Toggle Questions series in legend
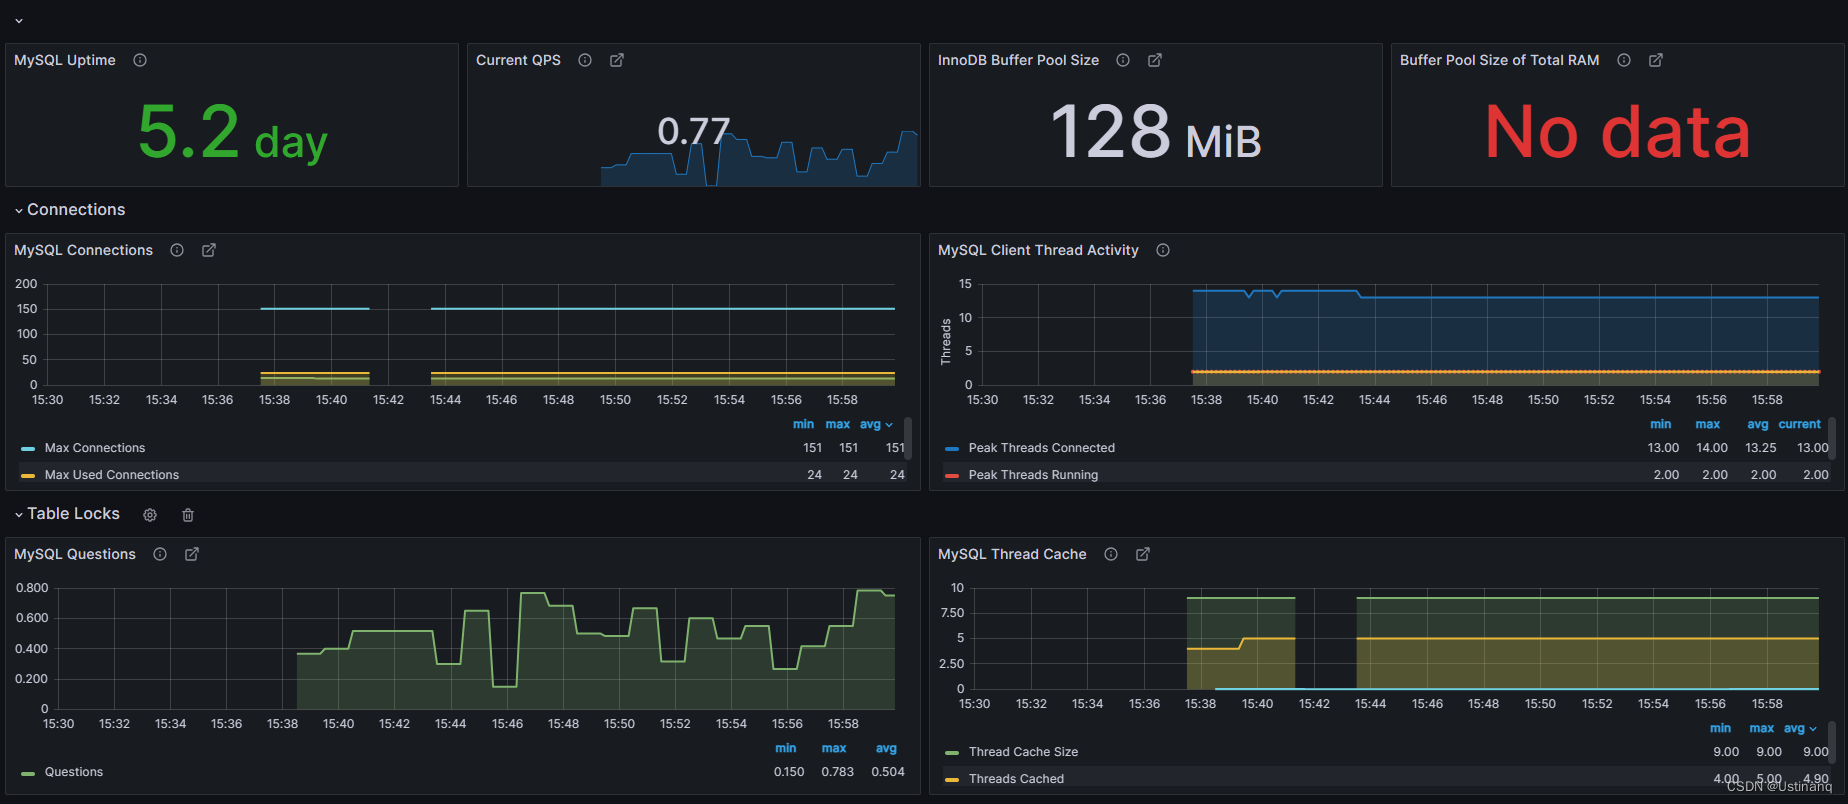Screen dimensions: 1848x804 (74, 772)
